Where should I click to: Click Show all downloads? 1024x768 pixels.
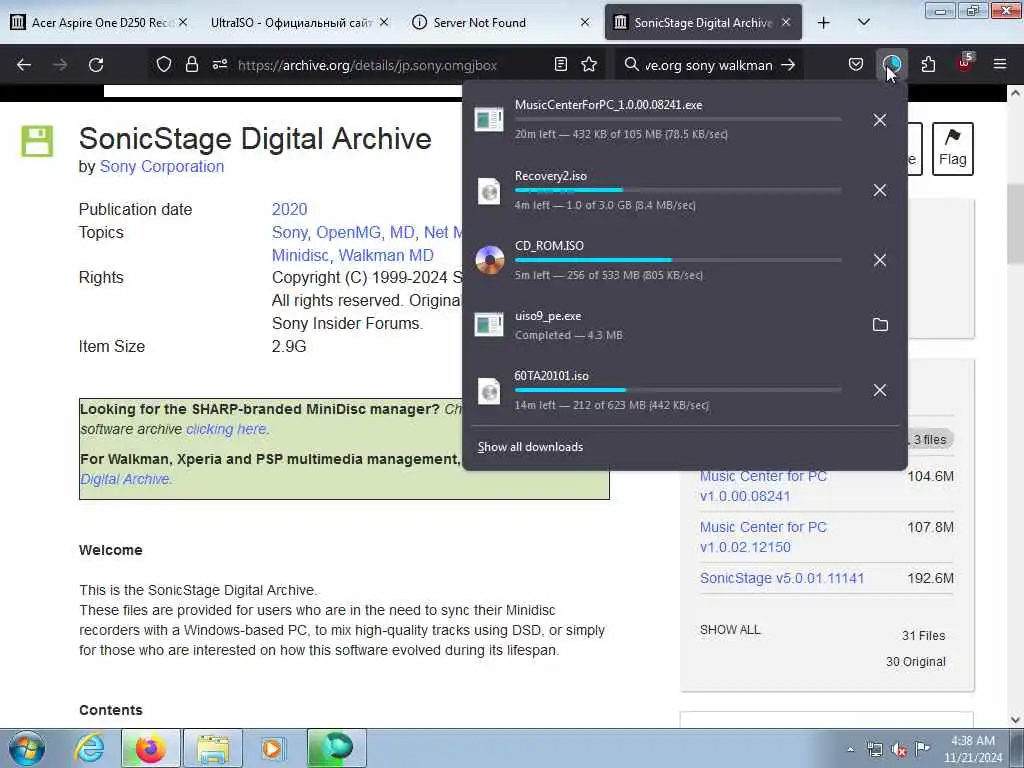pyautogui.click(x=530, y=447)
